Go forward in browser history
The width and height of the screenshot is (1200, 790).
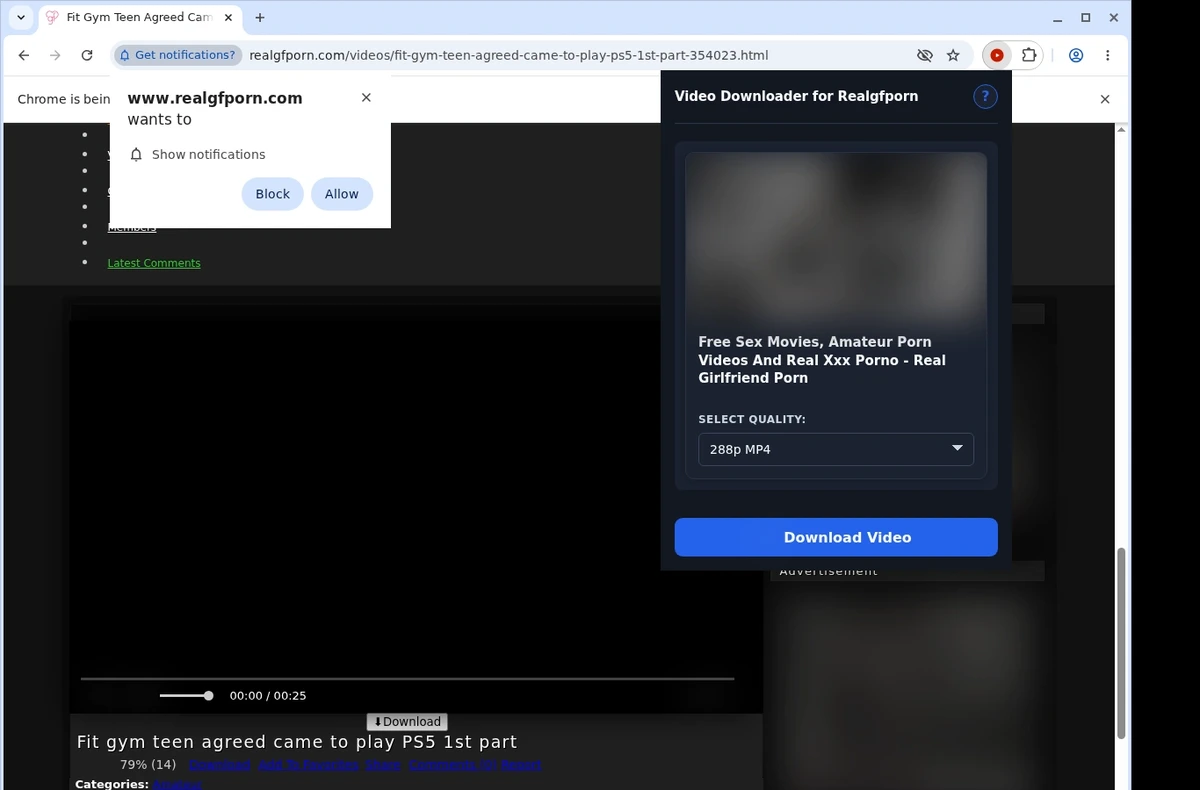coord(55,55)
